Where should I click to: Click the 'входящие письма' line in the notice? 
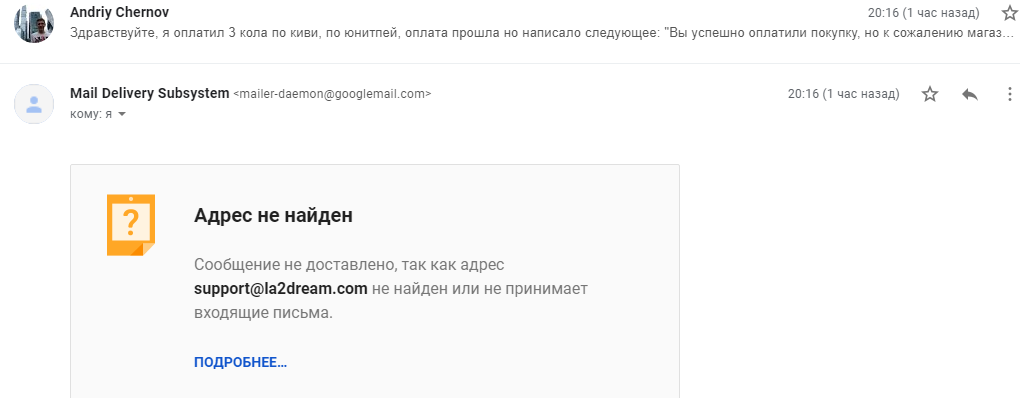pos(263,313)
